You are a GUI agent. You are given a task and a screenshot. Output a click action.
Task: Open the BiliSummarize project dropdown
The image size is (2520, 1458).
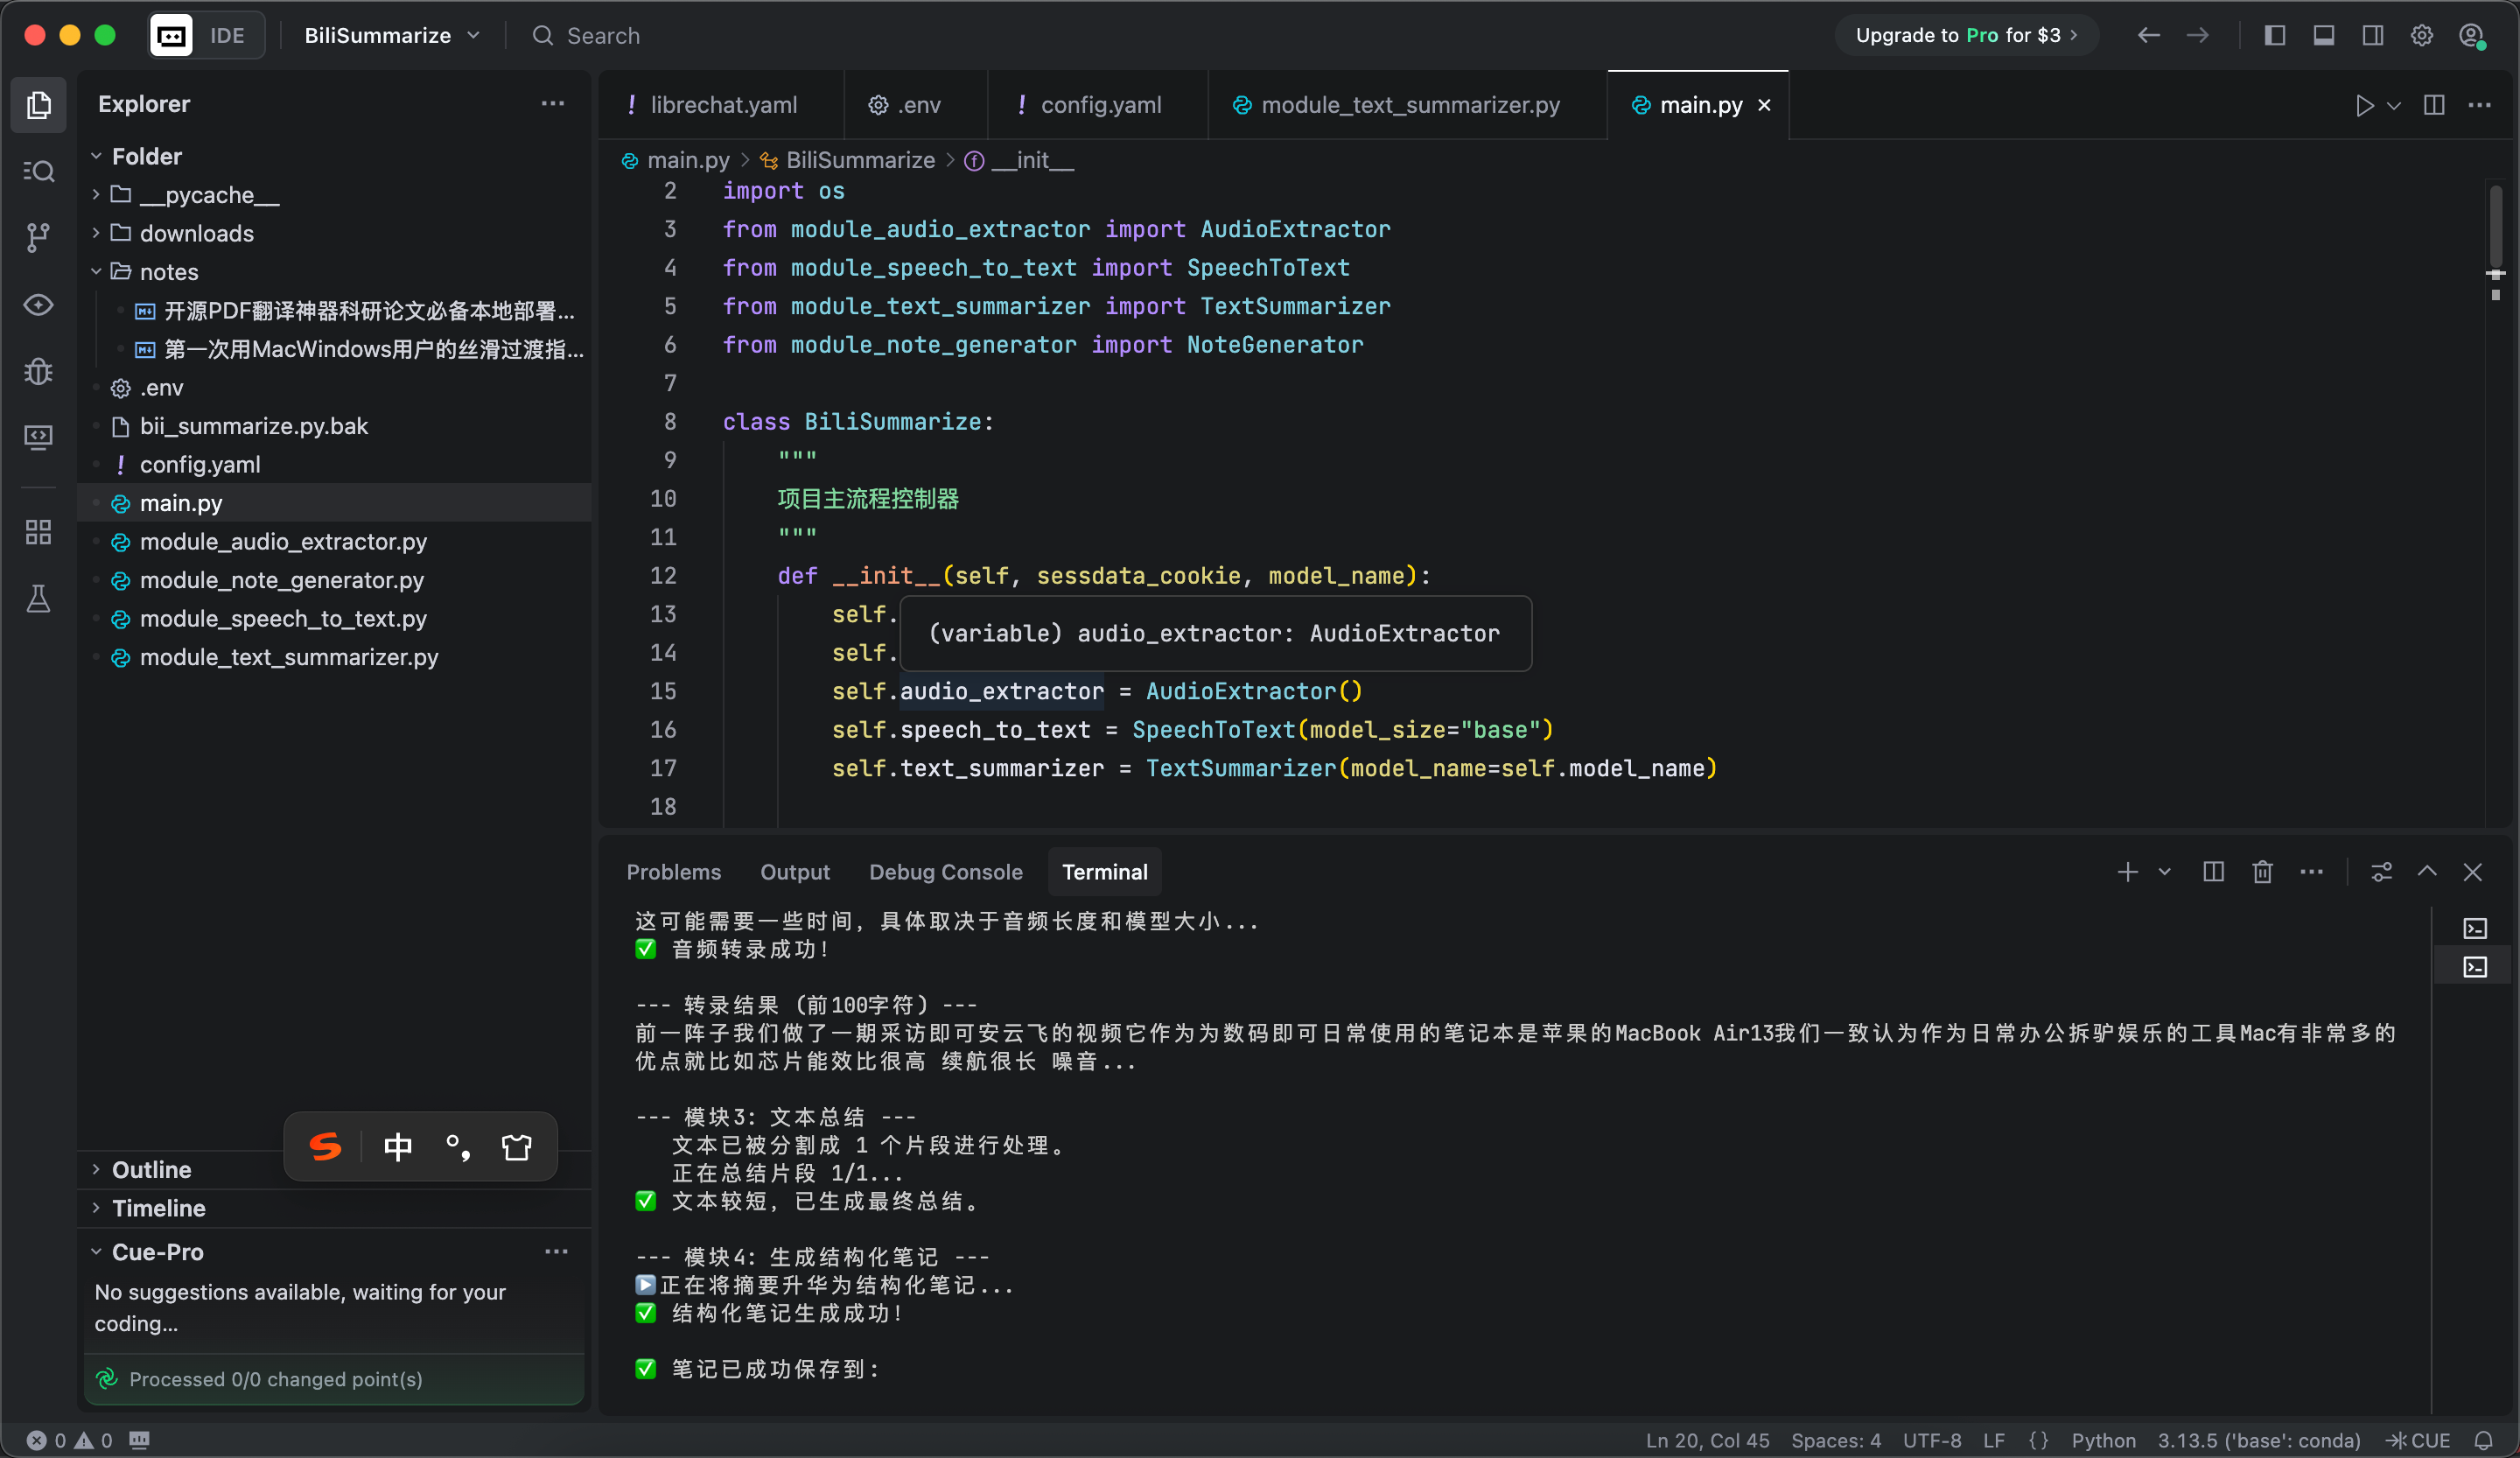click(392, 36)
